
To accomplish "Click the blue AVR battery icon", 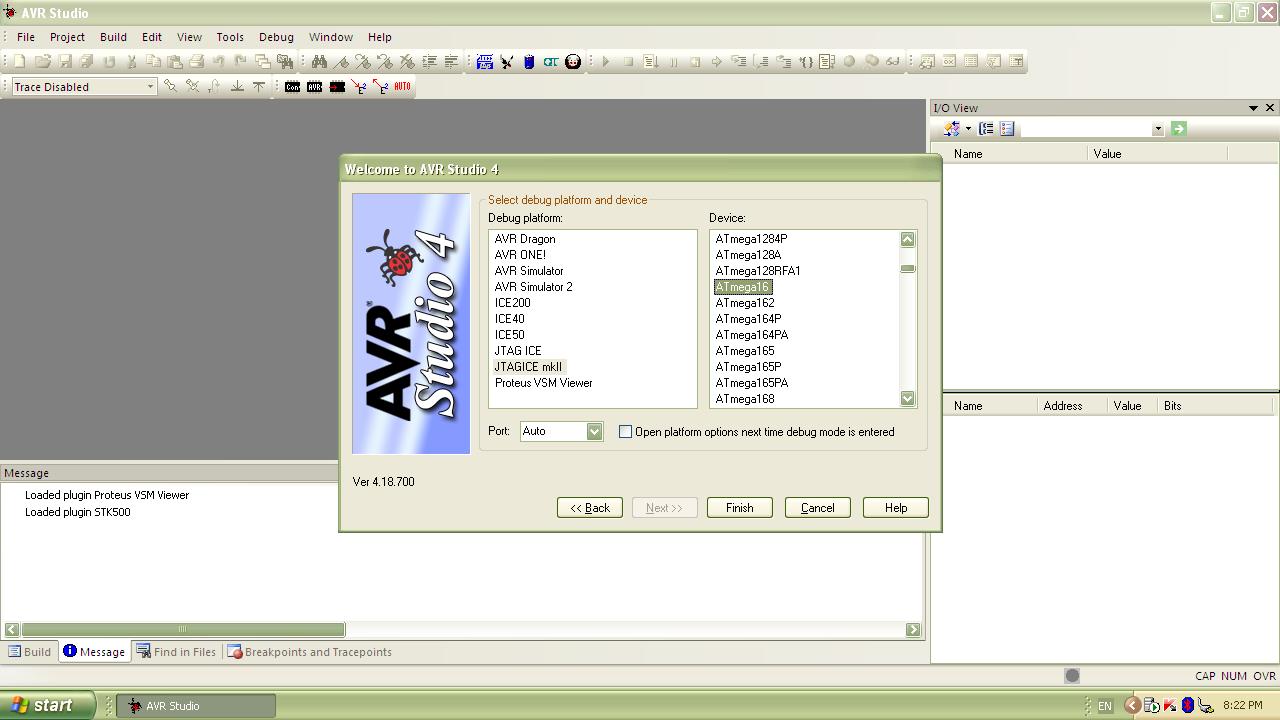I will [529, 61].
